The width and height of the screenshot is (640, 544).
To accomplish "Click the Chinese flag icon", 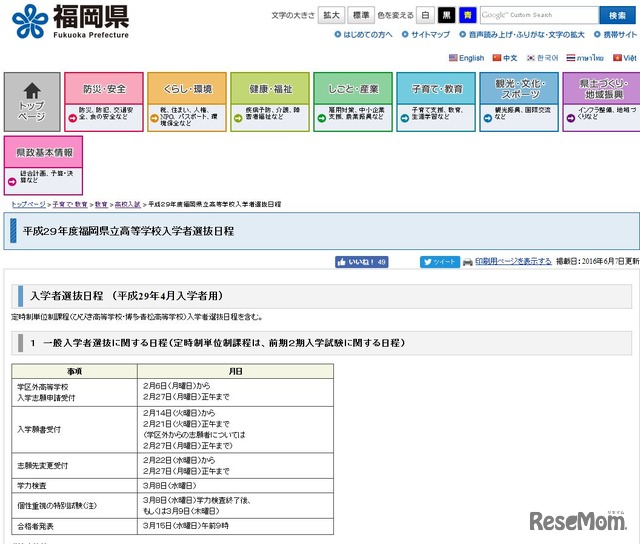I will pos(497,58).
